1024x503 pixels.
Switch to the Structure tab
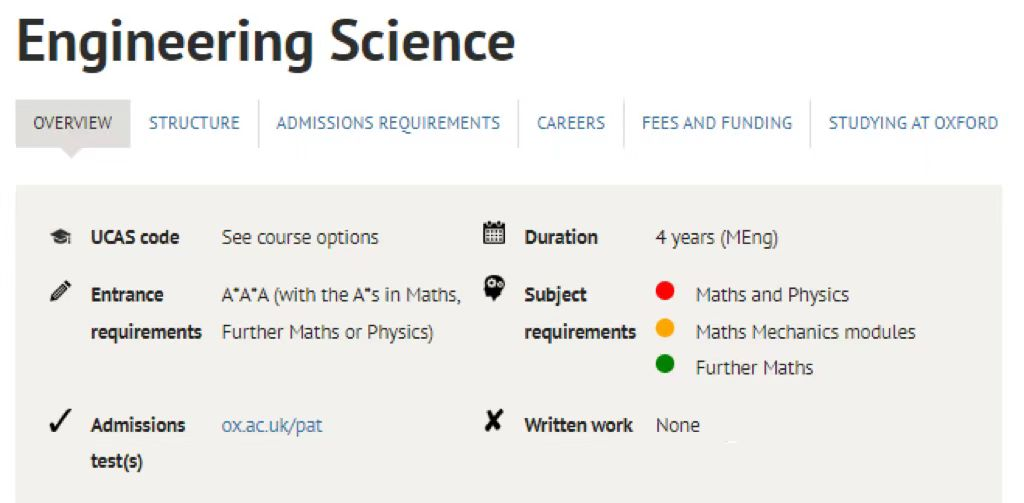(x=194, y=123)
